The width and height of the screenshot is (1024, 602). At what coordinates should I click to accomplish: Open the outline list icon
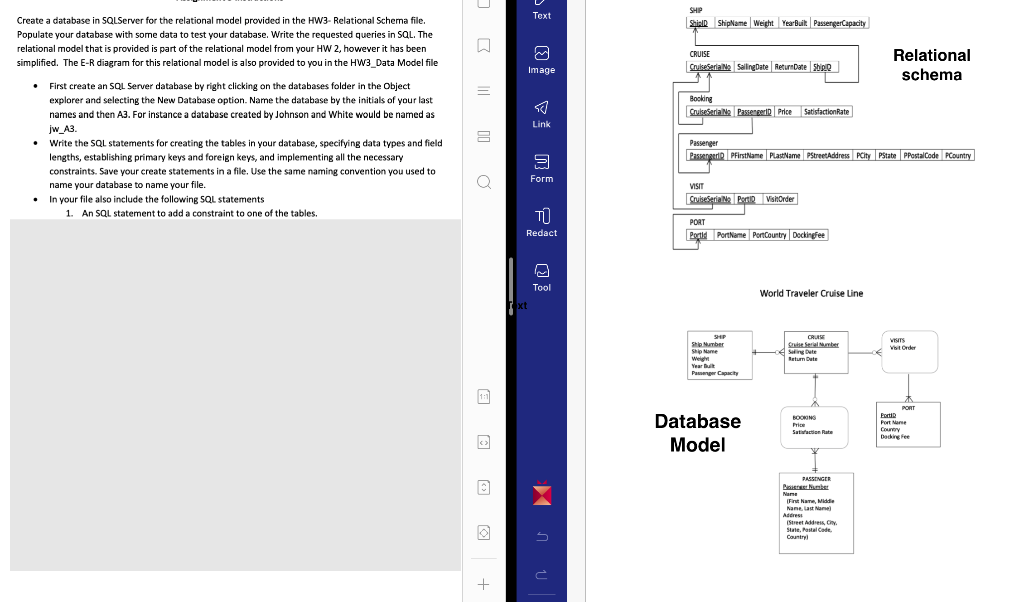[x=484, y=91]
